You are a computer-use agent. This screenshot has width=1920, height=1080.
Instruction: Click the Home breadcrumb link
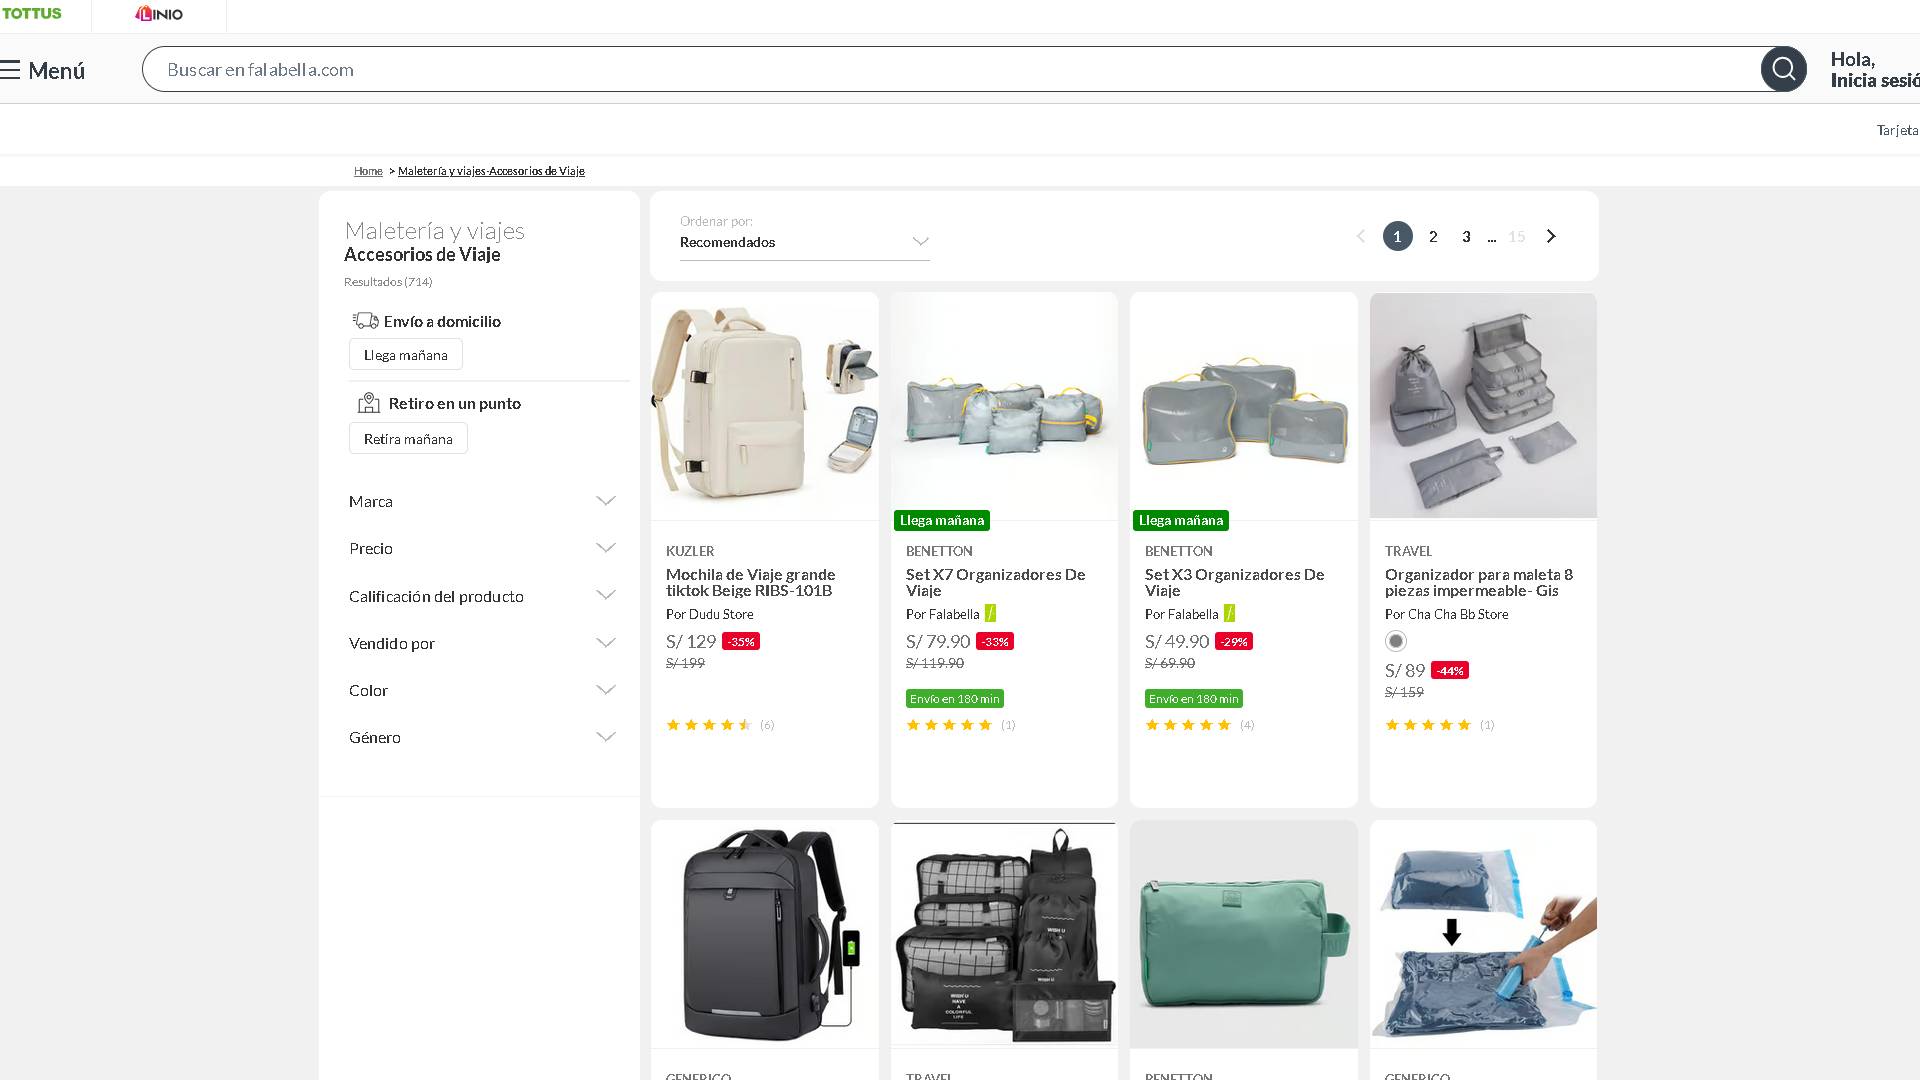tap(368, 171)
